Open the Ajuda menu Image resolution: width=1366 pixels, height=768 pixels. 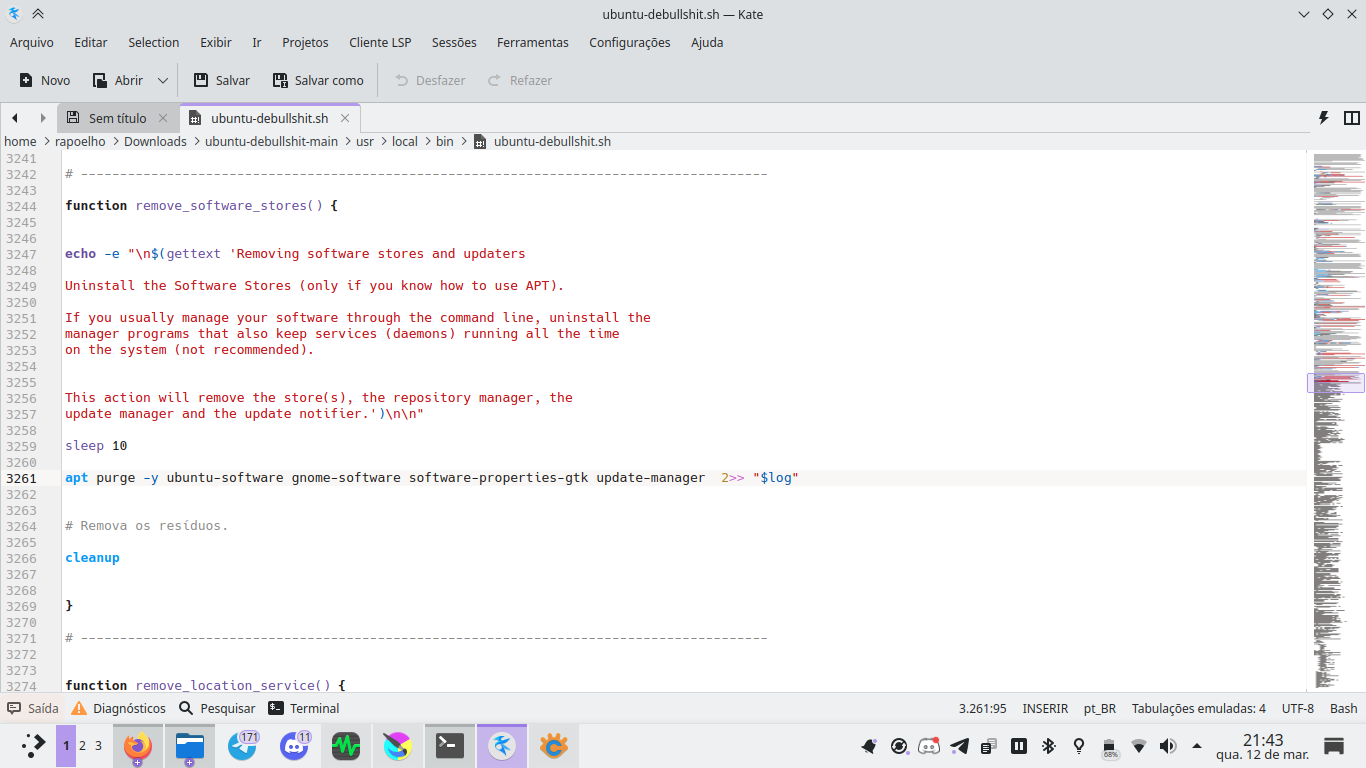pos(707,42)
